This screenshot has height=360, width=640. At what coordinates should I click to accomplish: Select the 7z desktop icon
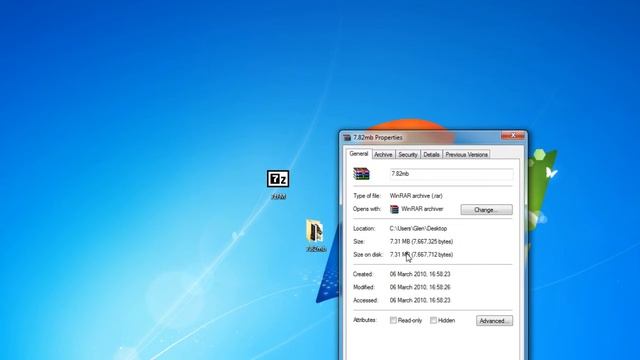click(278, 179)
